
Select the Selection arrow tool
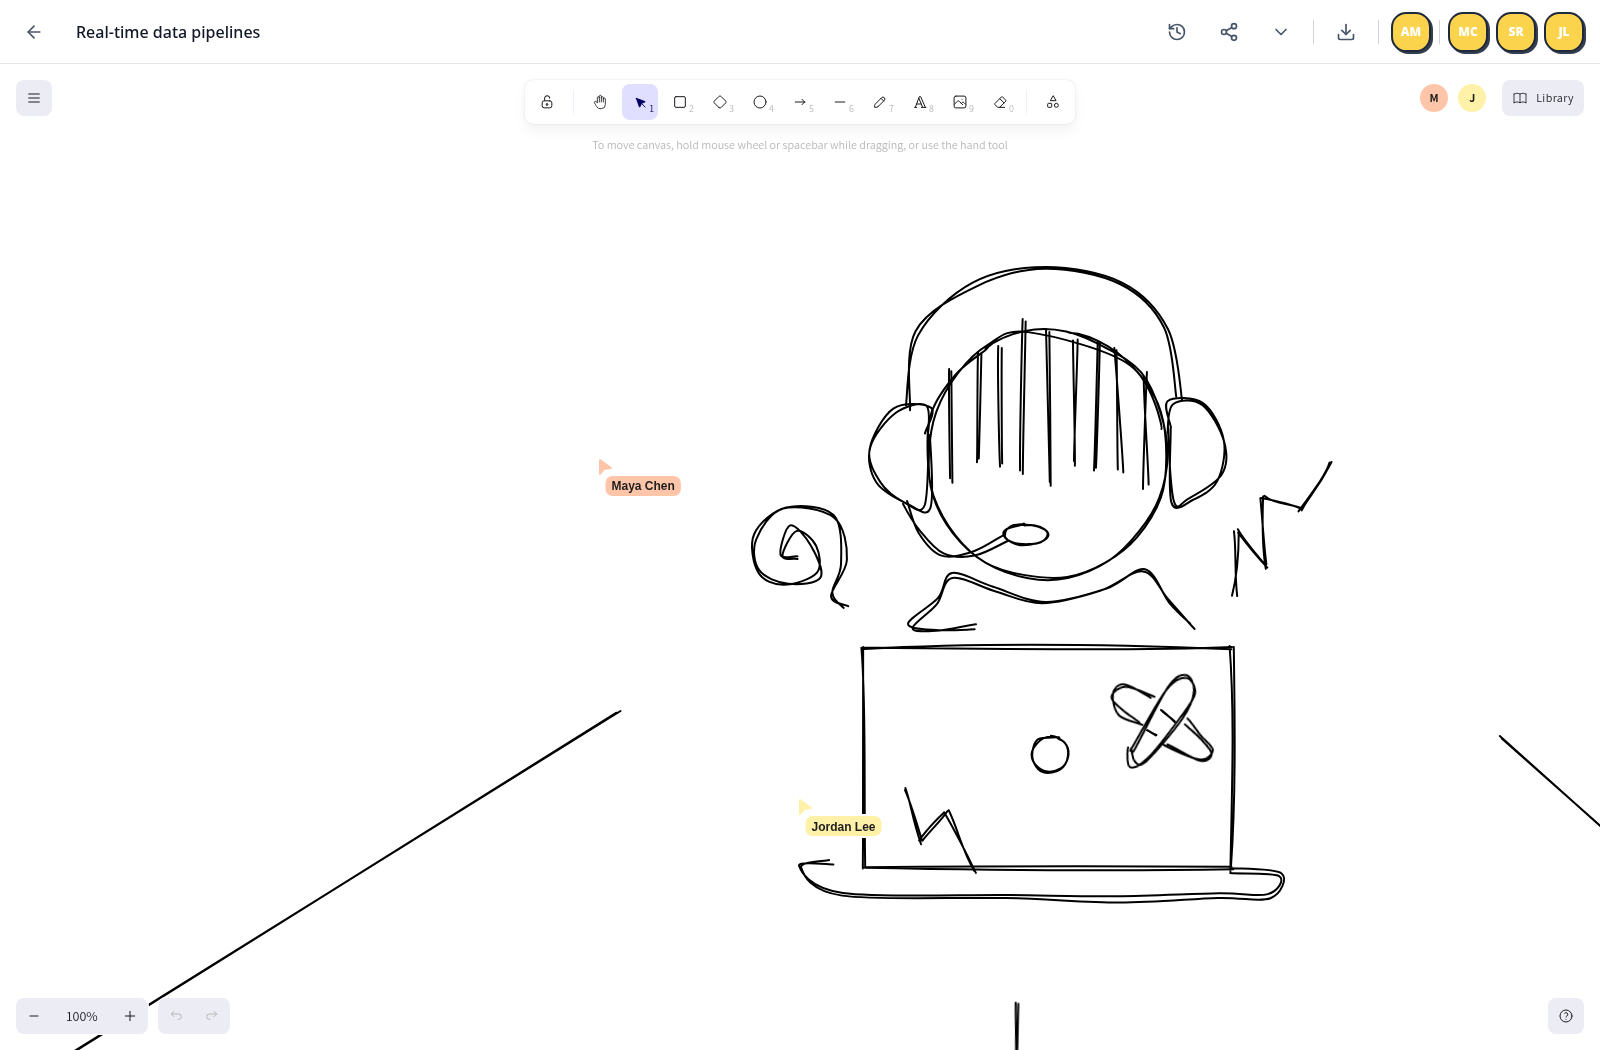(640, 102)
